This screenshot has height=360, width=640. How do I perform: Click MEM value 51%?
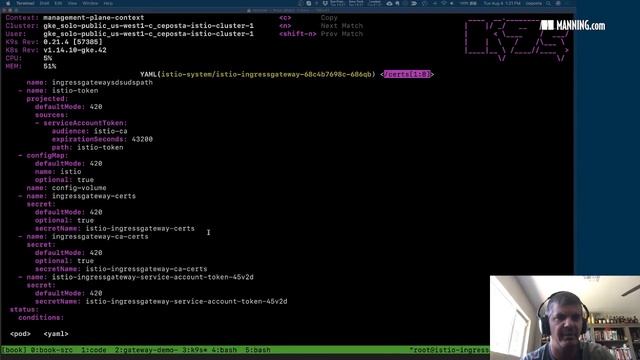49,66
